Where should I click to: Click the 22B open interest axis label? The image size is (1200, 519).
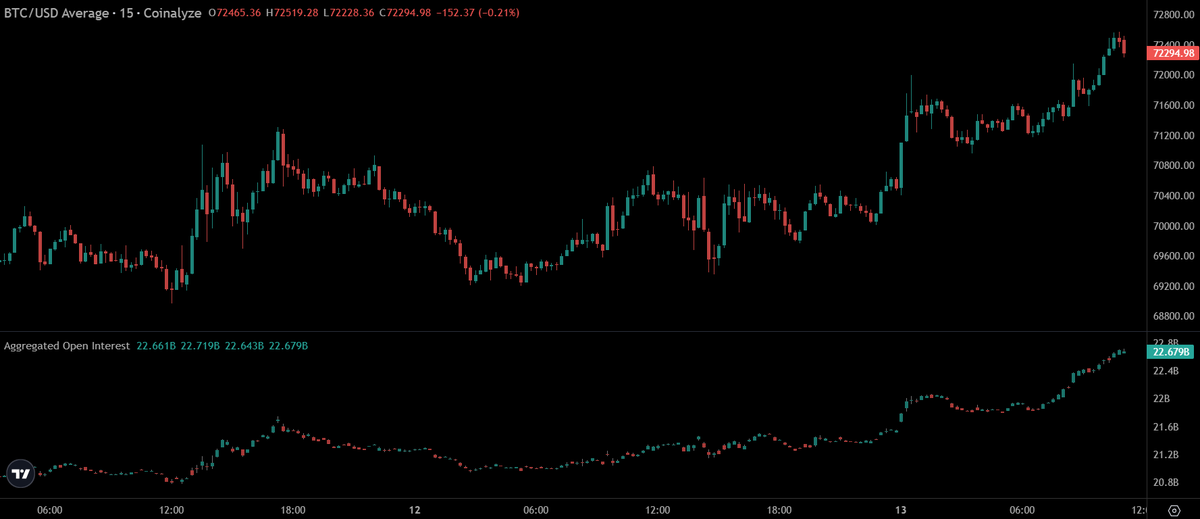(1162, 399)
